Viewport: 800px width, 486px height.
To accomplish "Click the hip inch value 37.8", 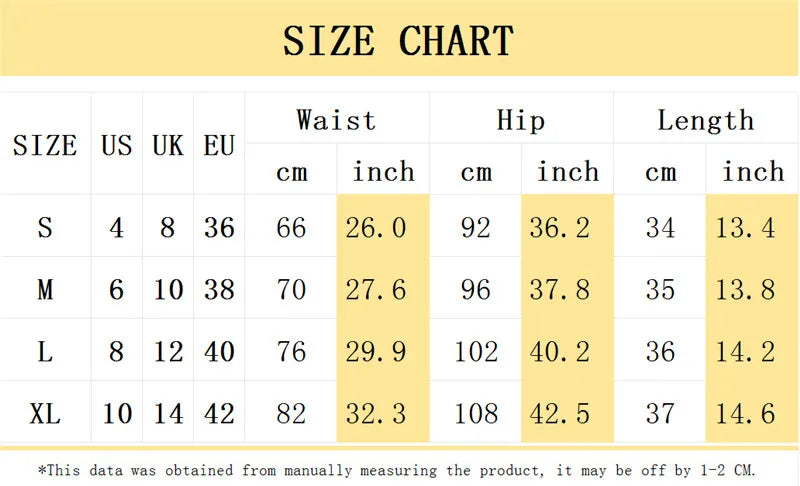I will tap(560, 290).
